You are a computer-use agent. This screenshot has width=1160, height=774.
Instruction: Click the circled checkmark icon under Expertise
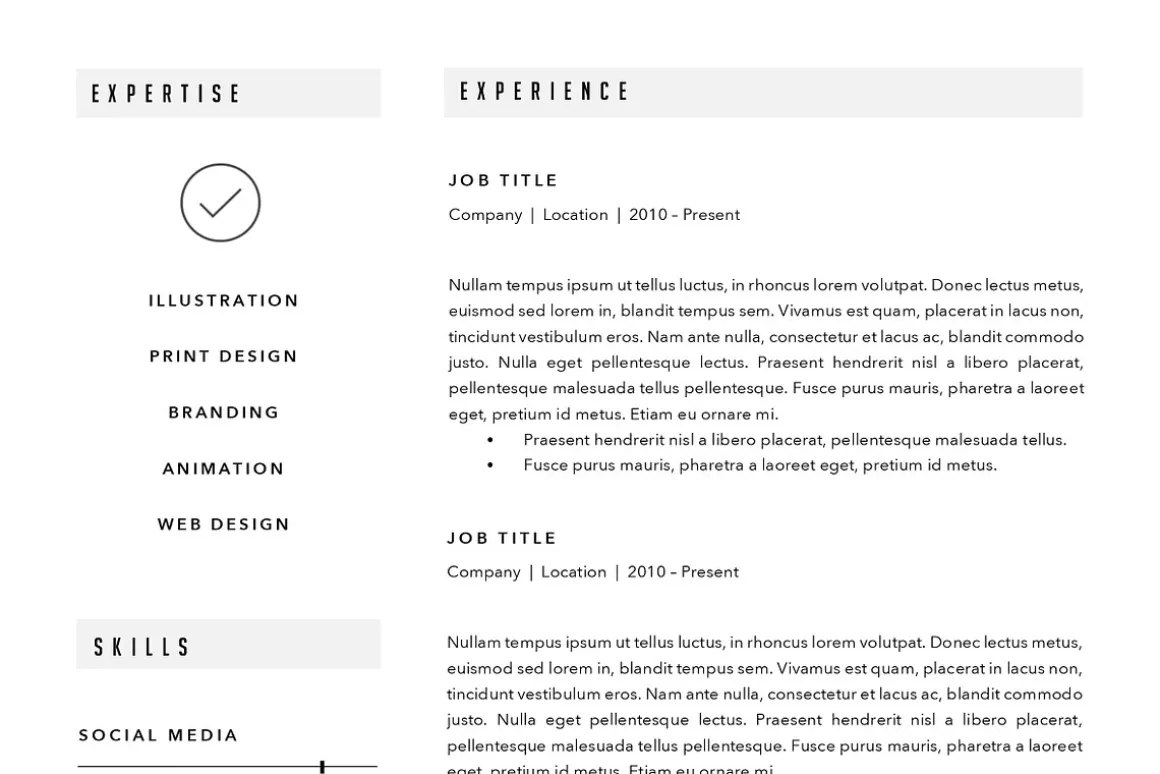220,203
